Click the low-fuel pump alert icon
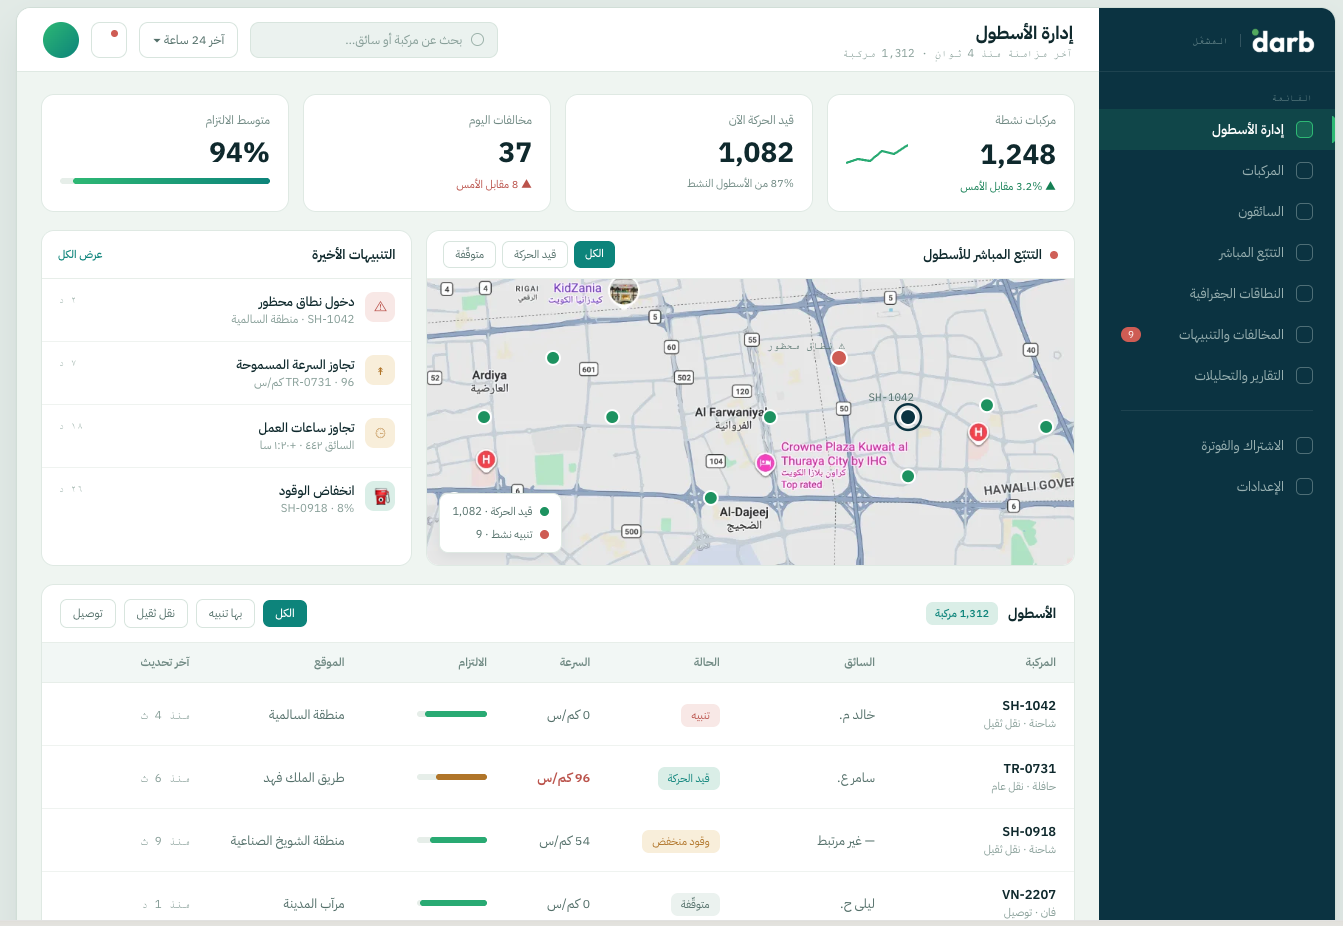The image size is (1343, 926). (380, 496)
